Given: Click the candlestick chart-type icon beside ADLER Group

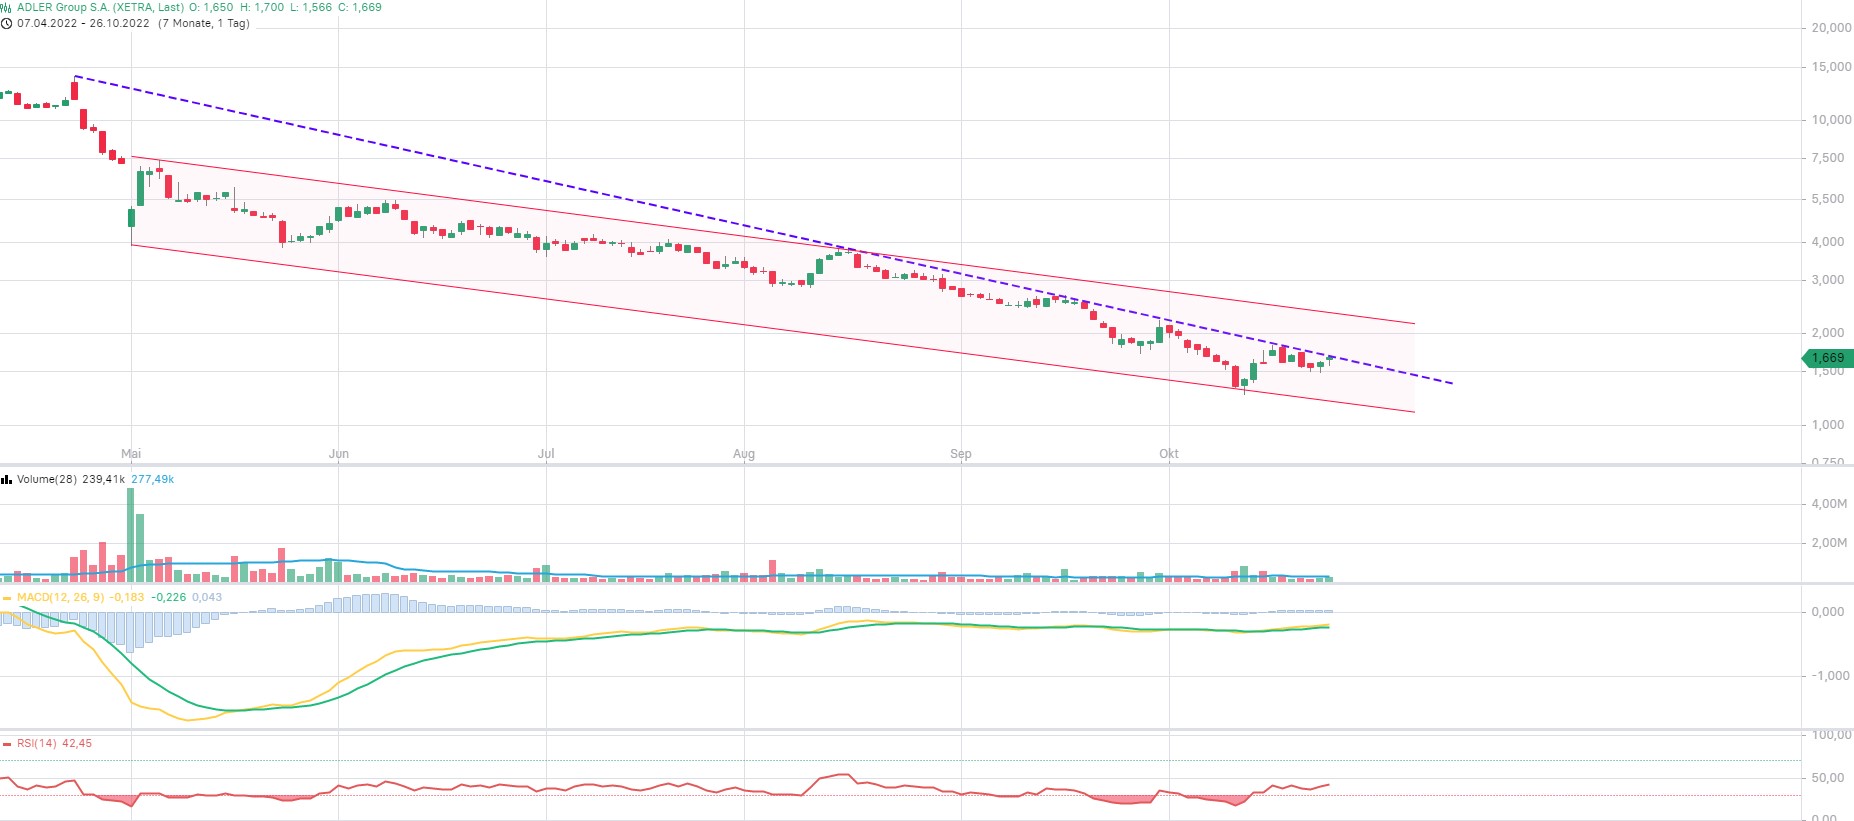Looking at the screenshot, I should tap(6, 7).
